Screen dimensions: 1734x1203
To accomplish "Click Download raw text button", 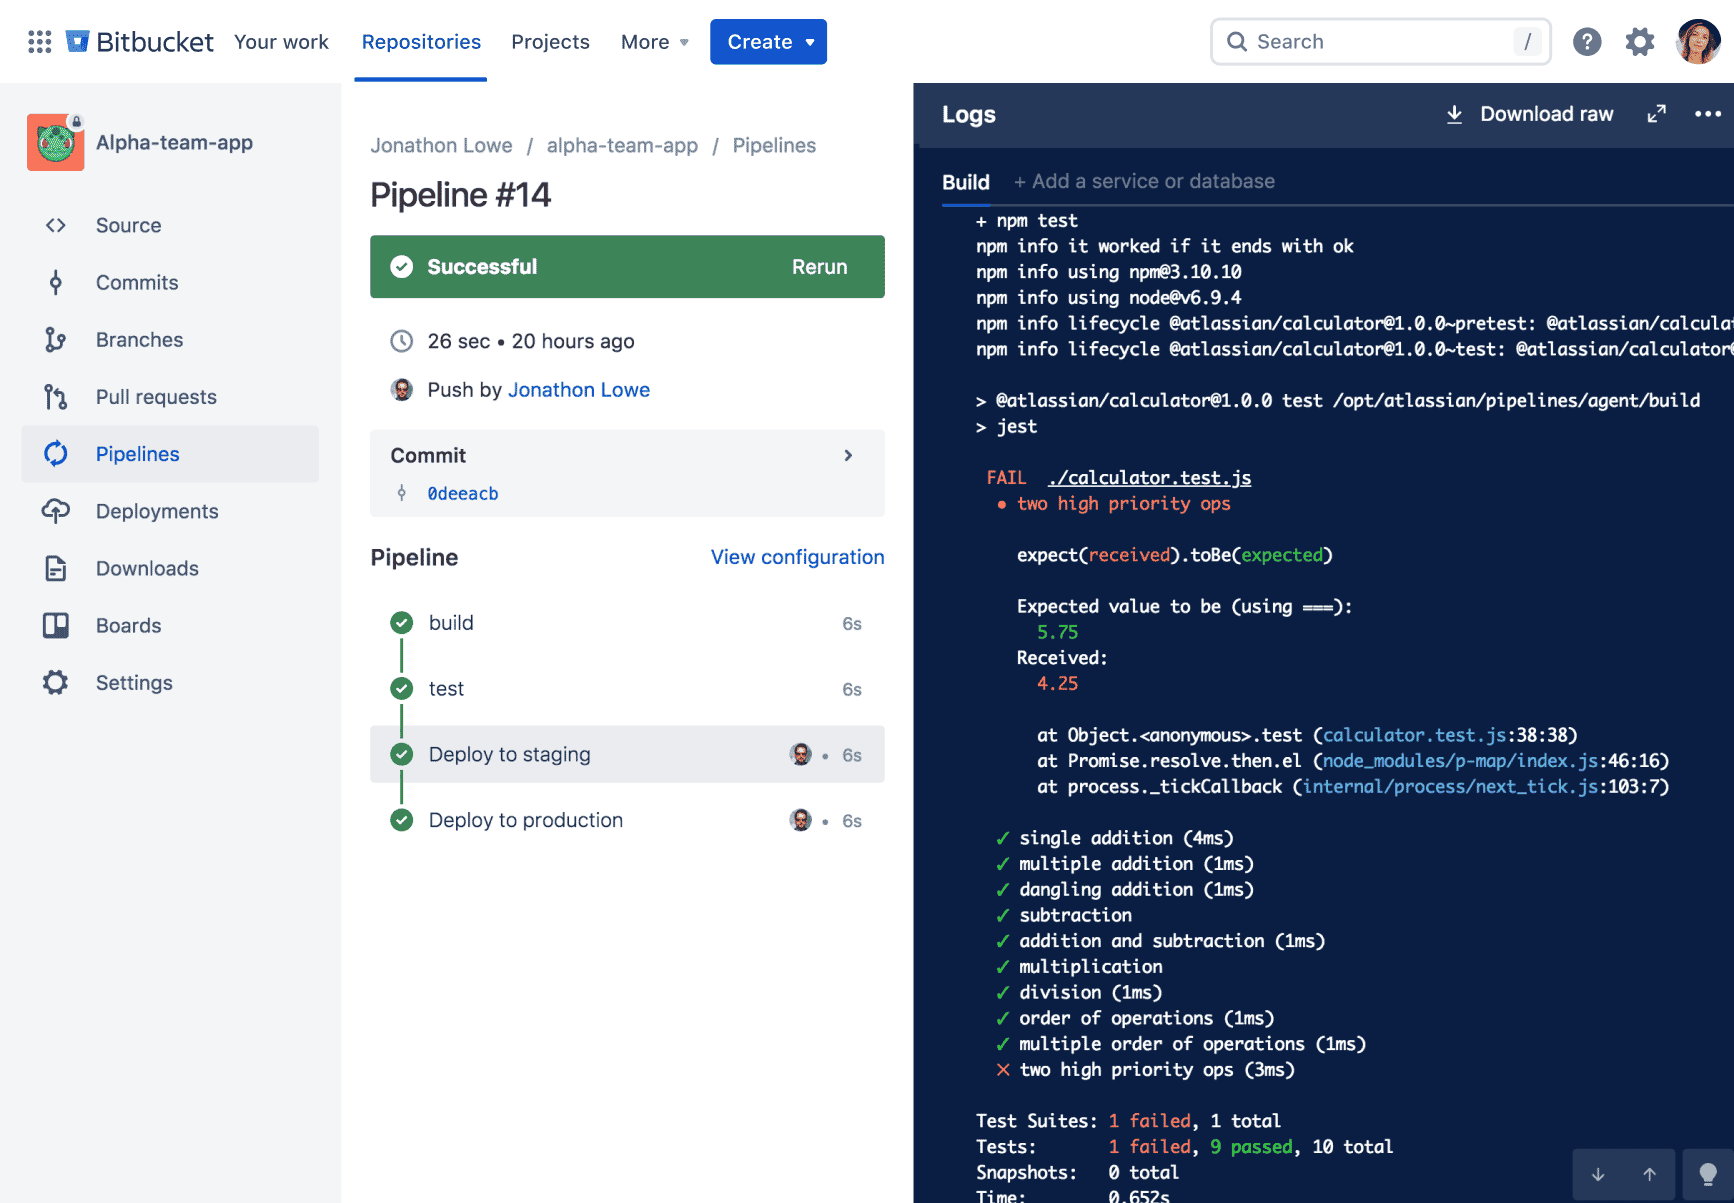I will coord(1546,114).
